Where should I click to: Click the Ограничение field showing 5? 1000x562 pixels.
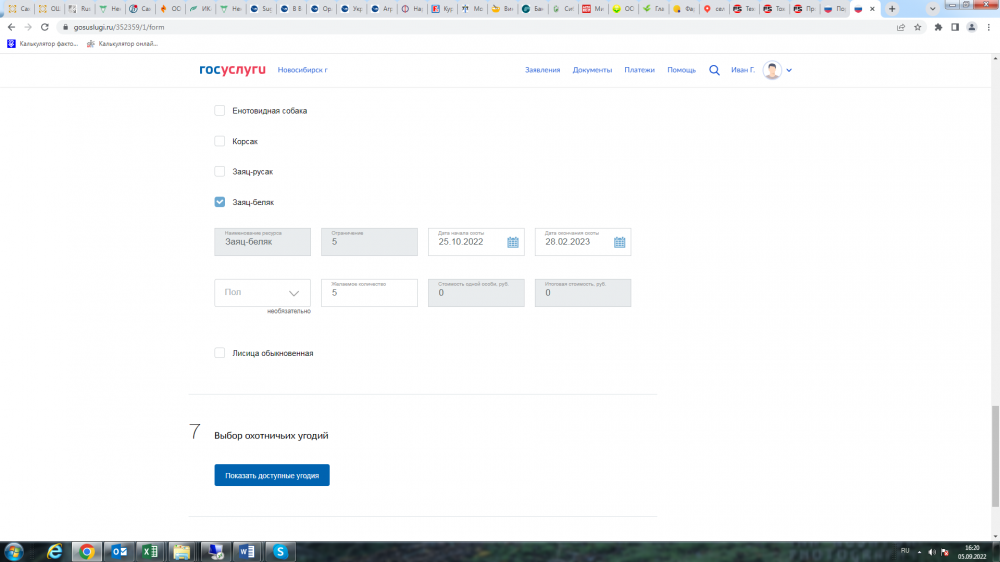pos(369,242)
